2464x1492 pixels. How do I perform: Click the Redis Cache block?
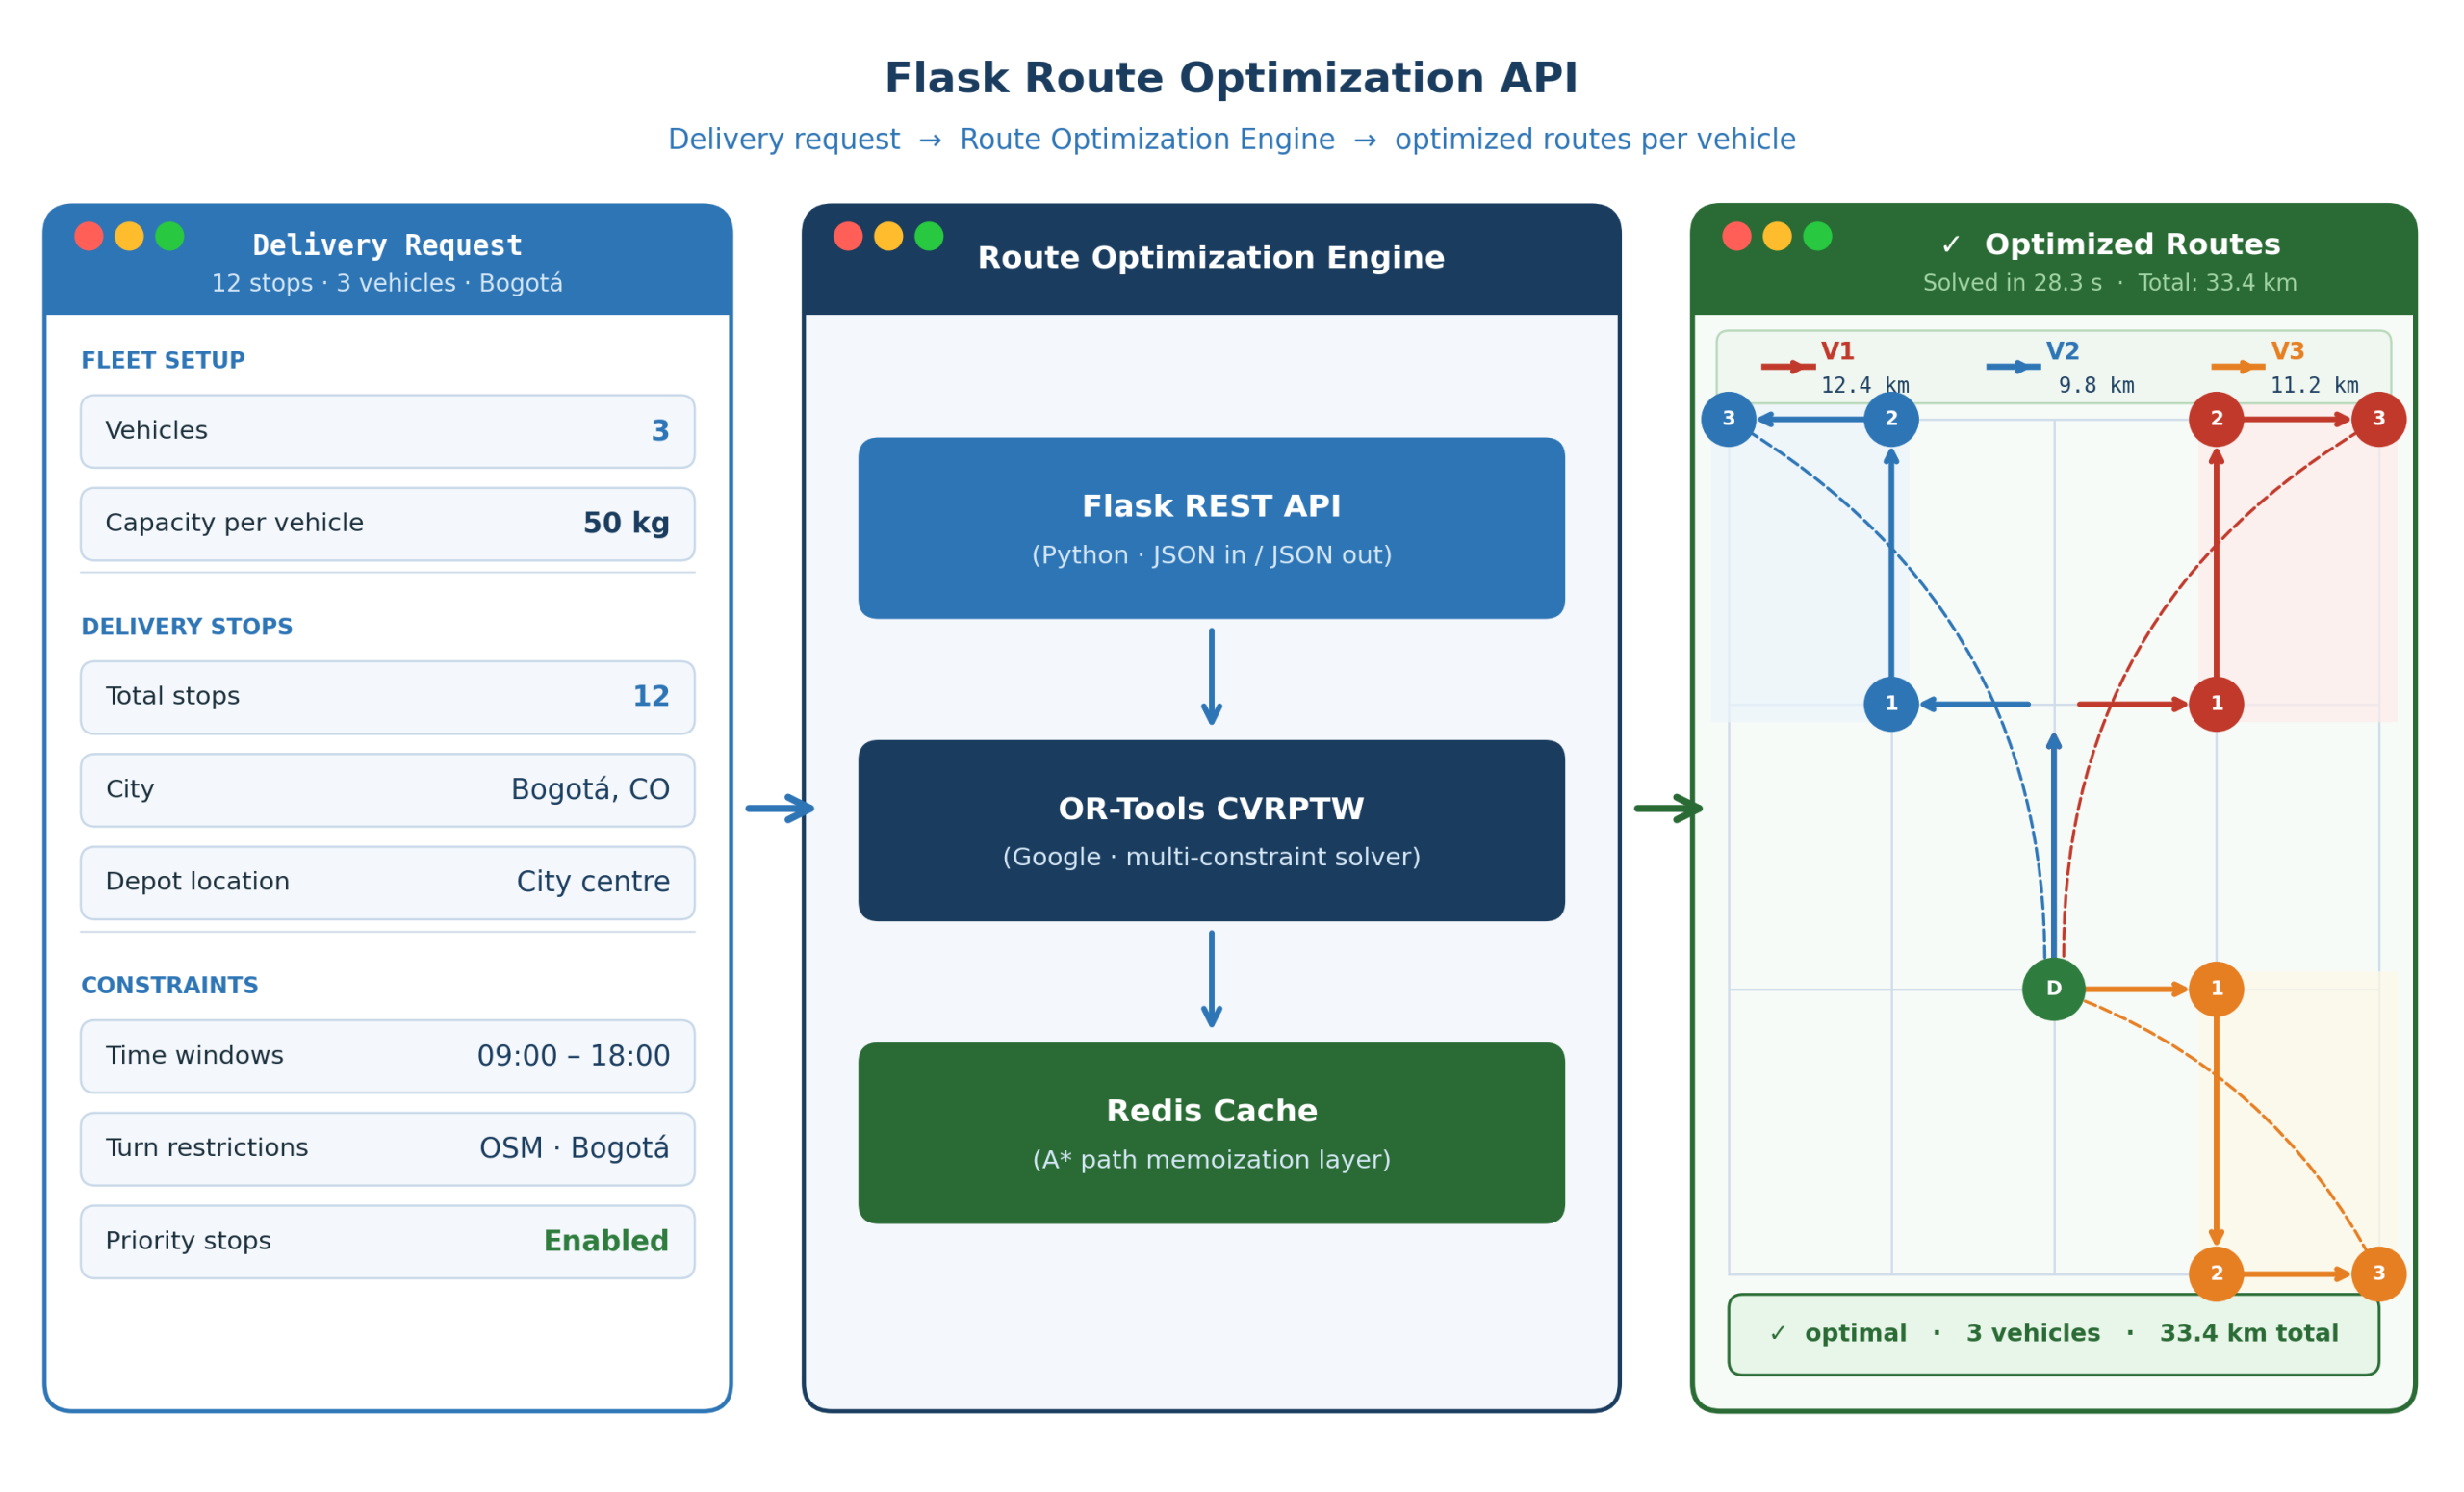point(1211,1133)
